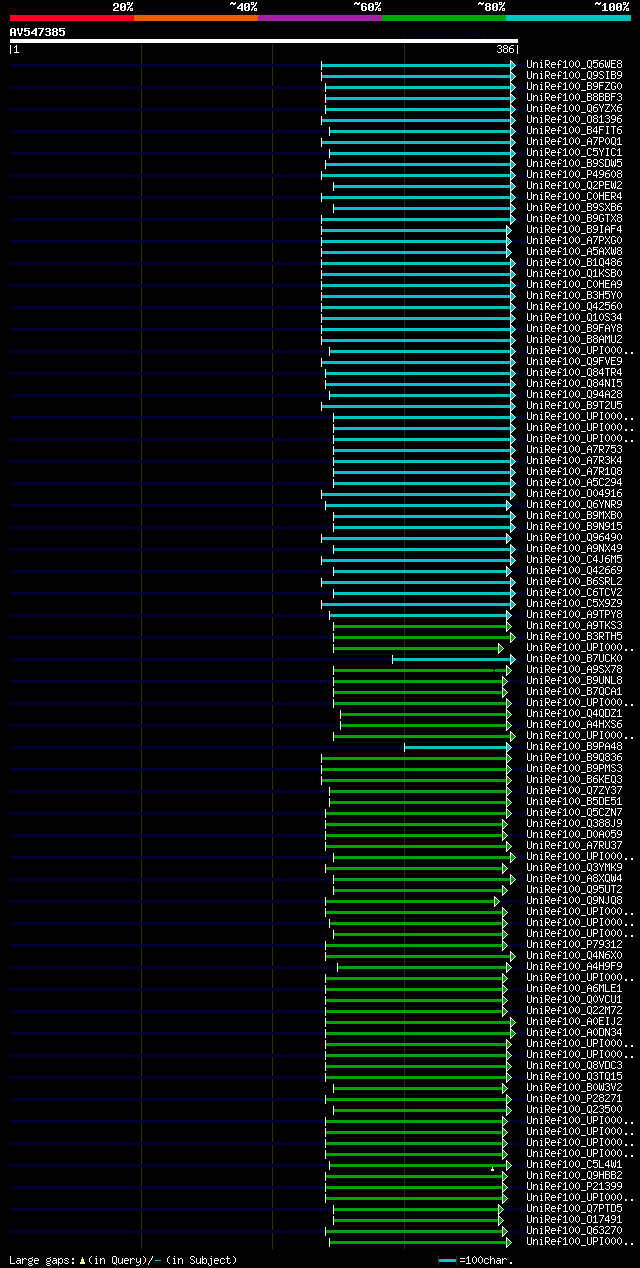Image resolution: width=640 pixels, height=1268 pixels.
Task: Open hit UniRef100_Q56WE8
Action: click(575, 64)
